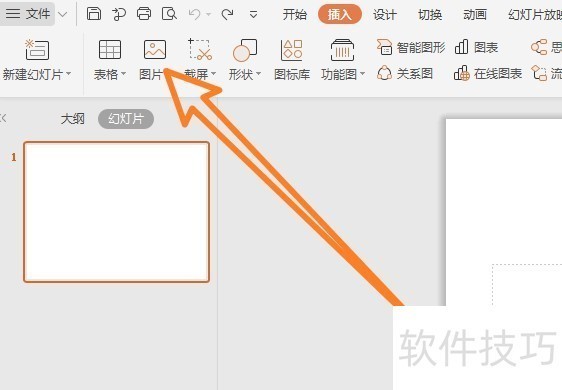This screenshot has width=562, height=390.
Task: Open the 设计 tab
Action: click(x=385, y=15)
